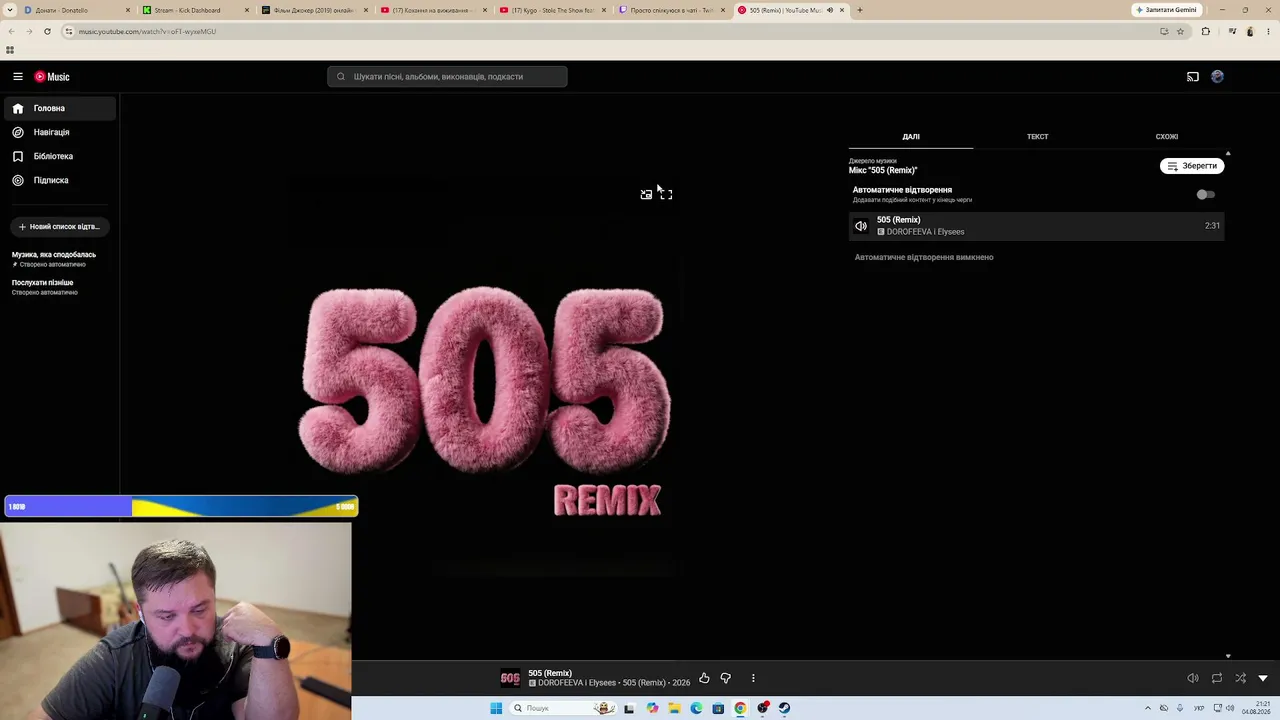This screenshot has width=1280, height=720.
Task: Click the yellow-blue donation goal progress bar
Action: (x=181, y=507)
